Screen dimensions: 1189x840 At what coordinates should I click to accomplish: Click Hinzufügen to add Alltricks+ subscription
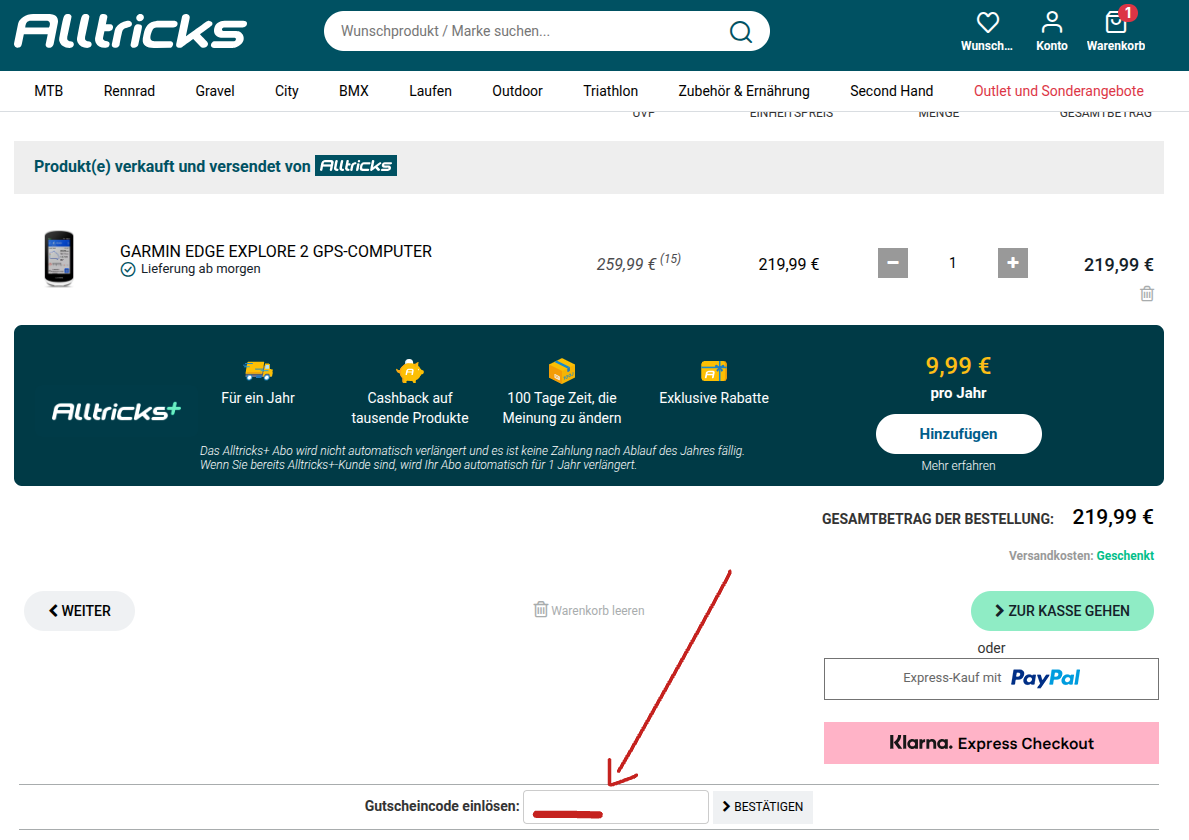point(958,434)
